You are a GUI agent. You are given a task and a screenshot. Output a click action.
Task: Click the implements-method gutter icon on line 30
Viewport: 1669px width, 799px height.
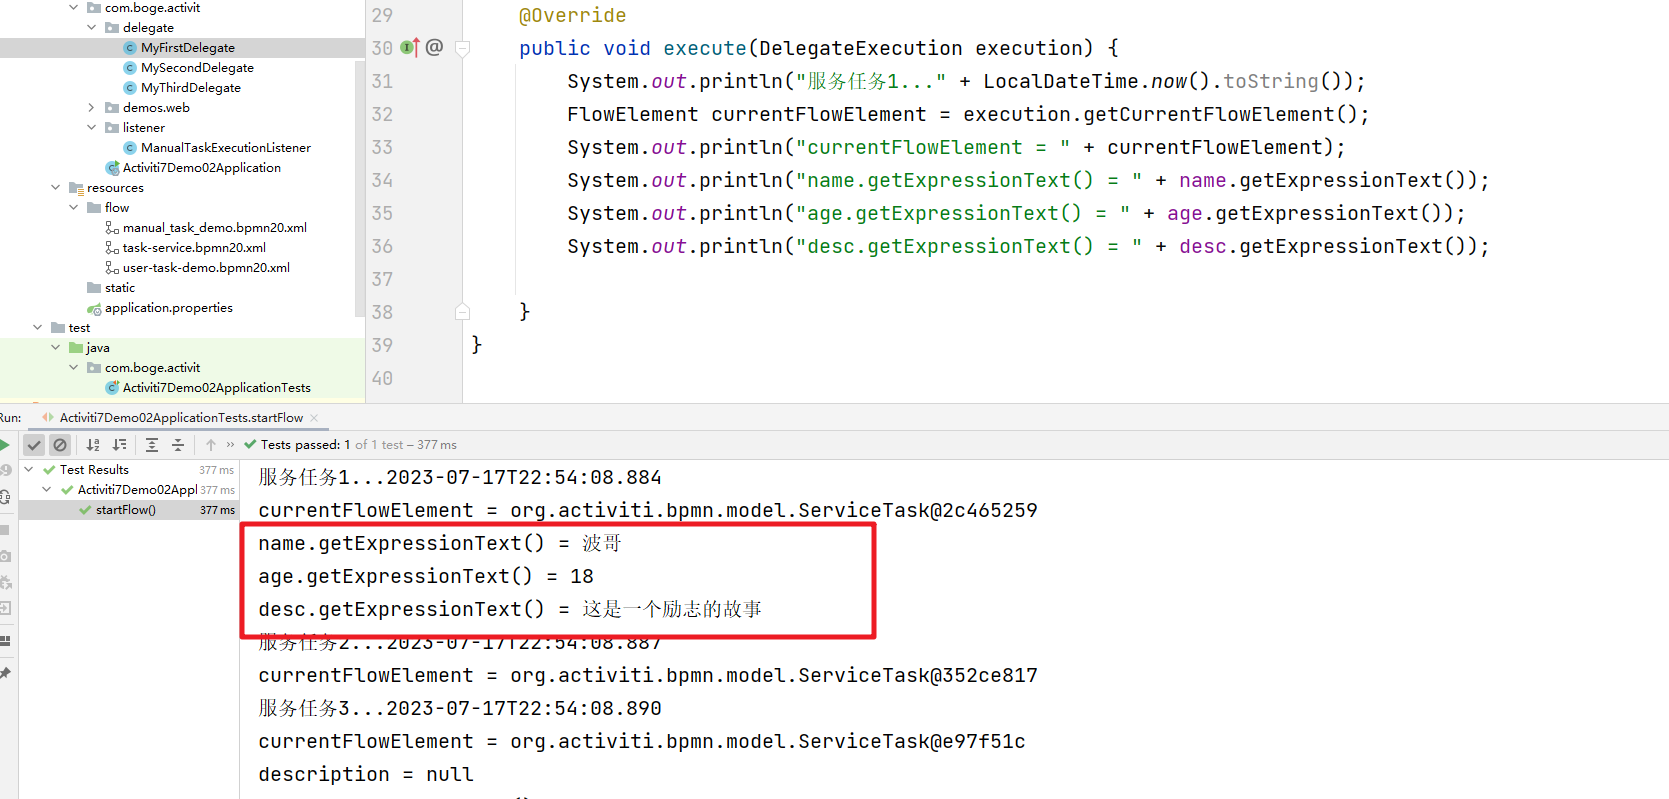tap(410, 47)
